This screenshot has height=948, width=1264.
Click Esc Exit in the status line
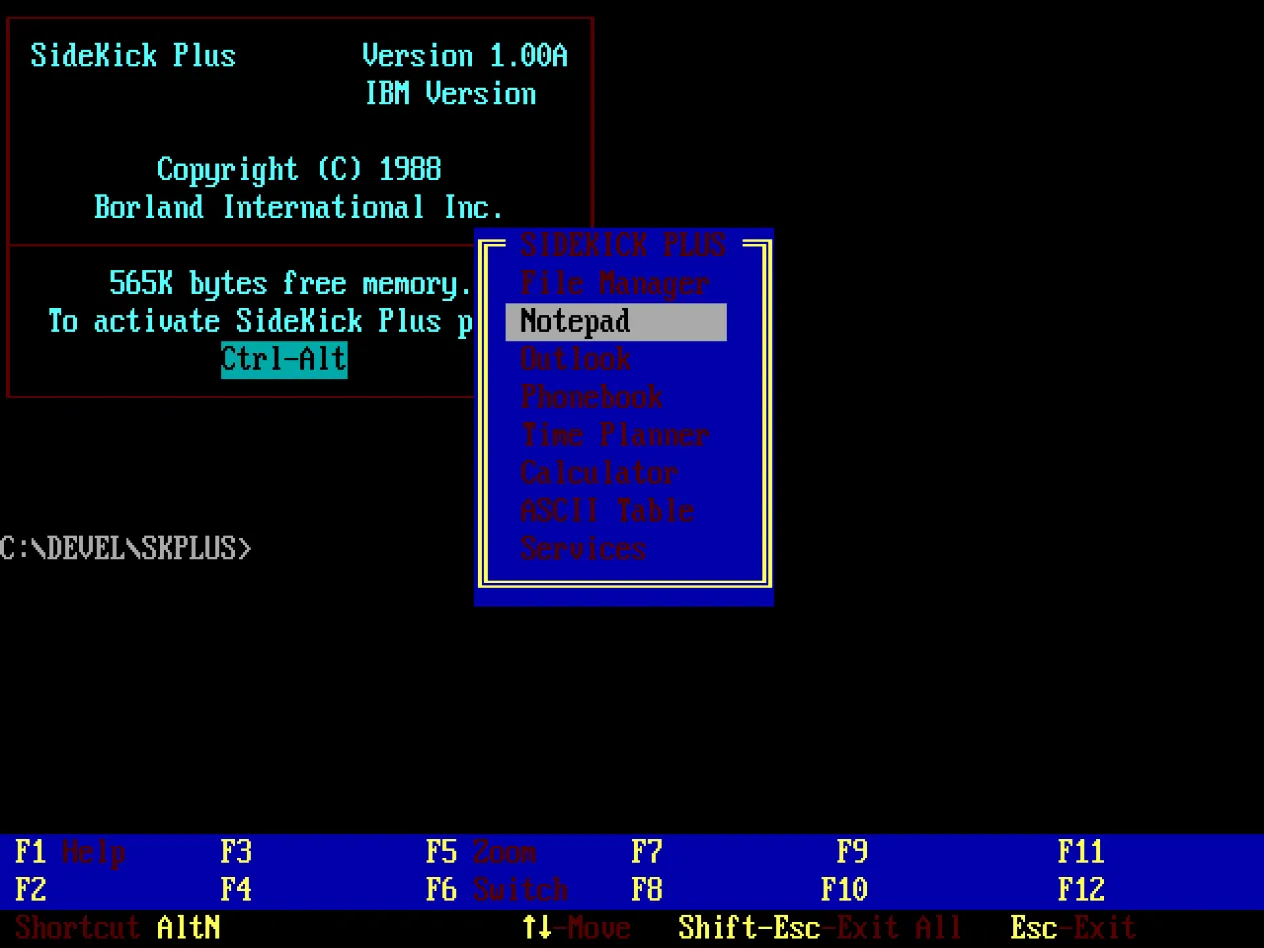tap(1073, 928)
